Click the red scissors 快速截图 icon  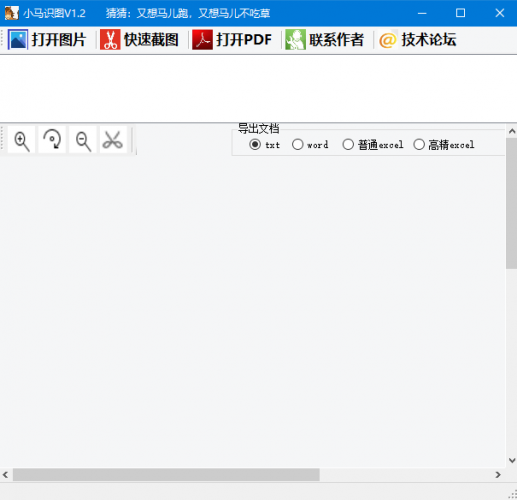tap(110, 40)
